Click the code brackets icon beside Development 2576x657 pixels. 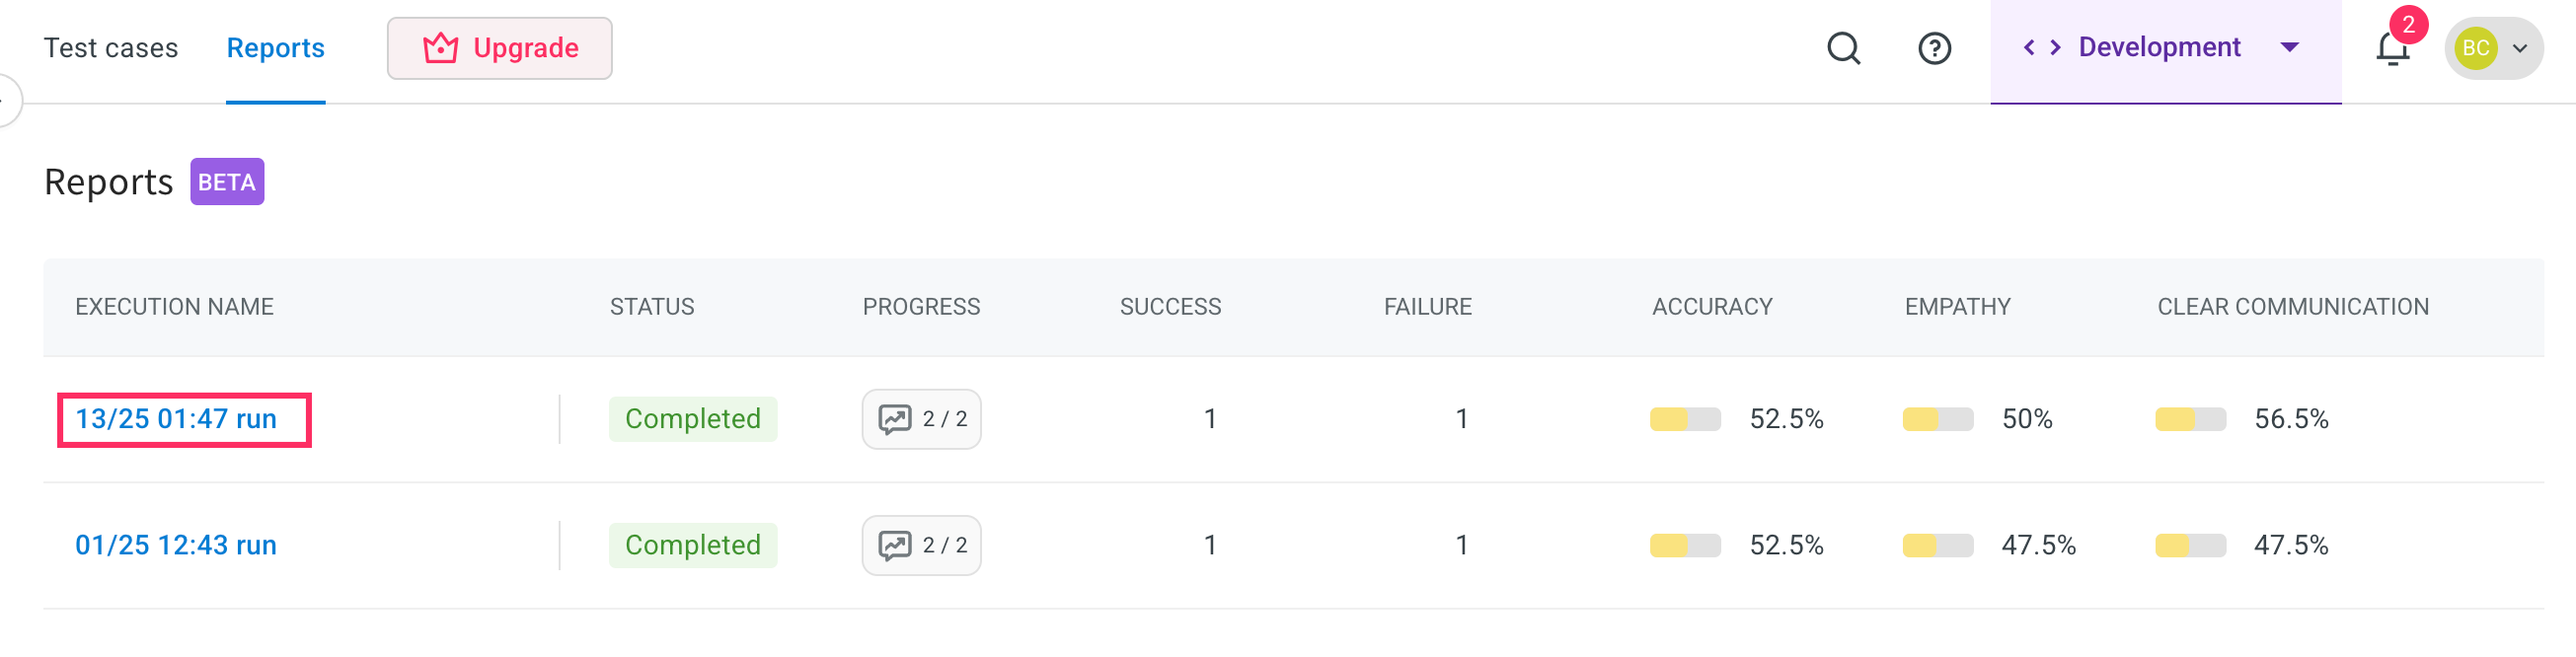pos(2042,48)
